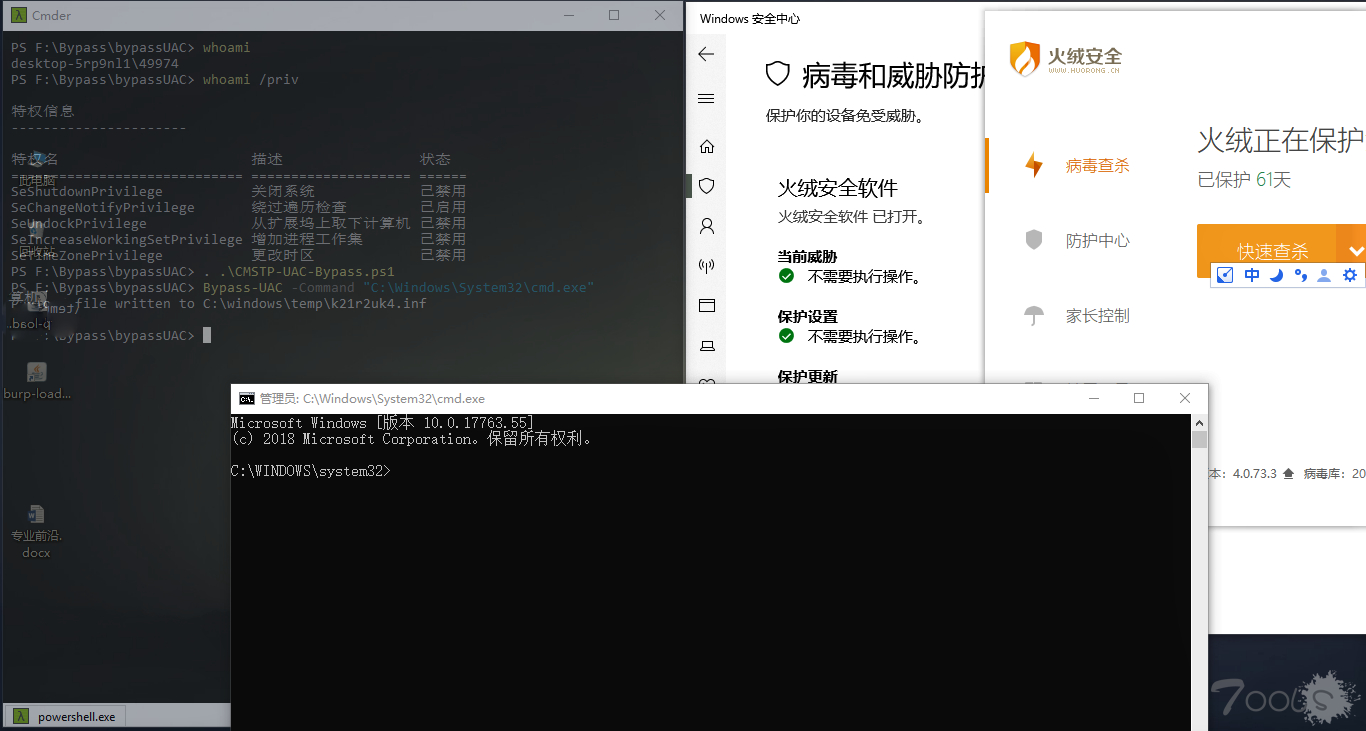Open the IME user account icon

click(1324, 275)
